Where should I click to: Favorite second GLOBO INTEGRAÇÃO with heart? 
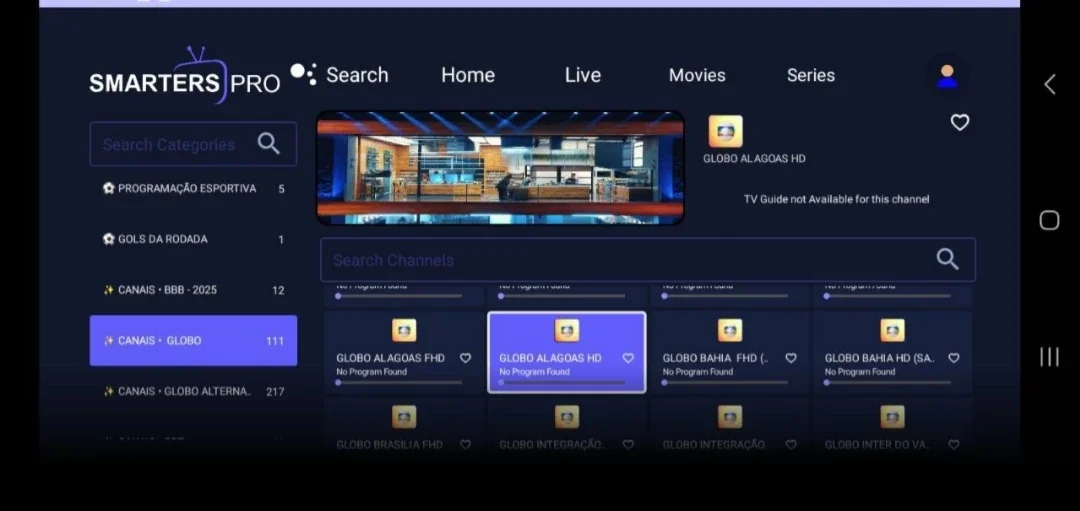click(x=791, y=445)
